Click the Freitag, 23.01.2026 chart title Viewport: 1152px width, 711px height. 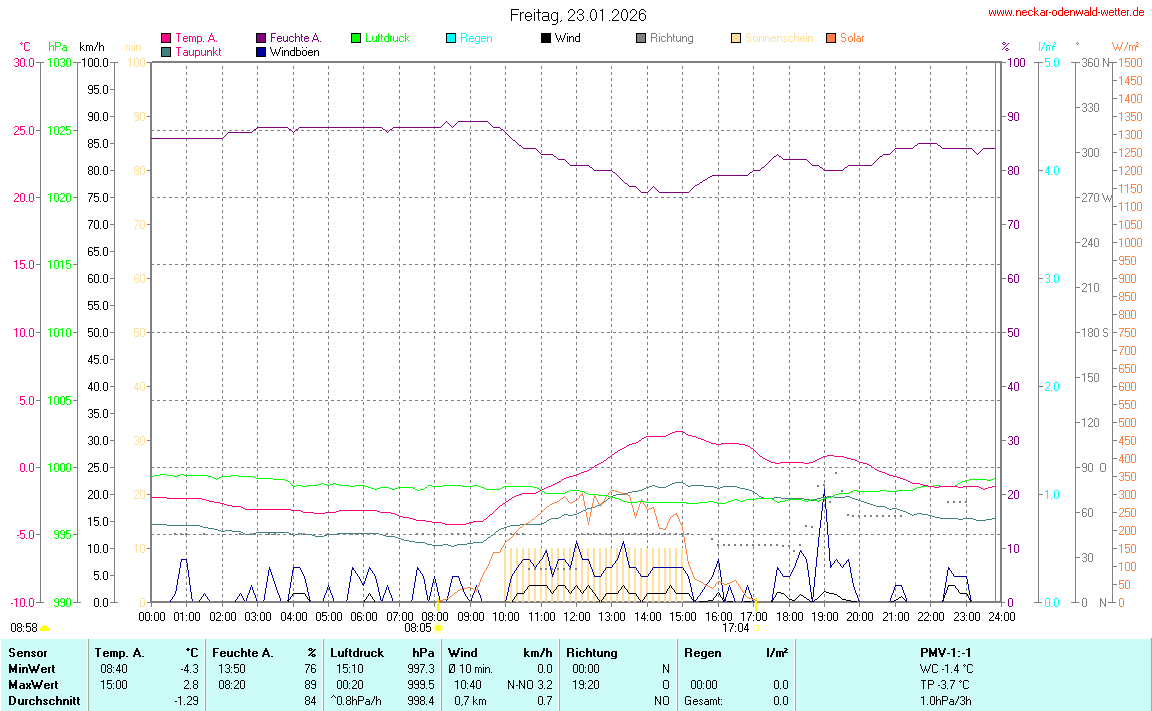(x=578, y=15)
